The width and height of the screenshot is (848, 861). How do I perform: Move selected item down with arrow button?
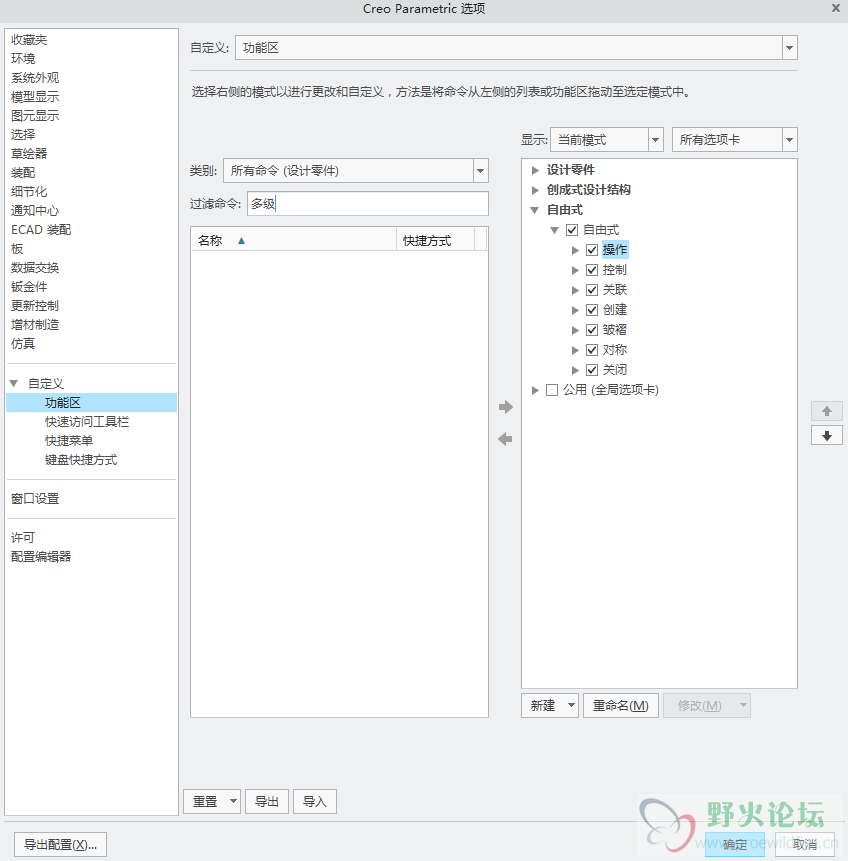coord(827,436)
